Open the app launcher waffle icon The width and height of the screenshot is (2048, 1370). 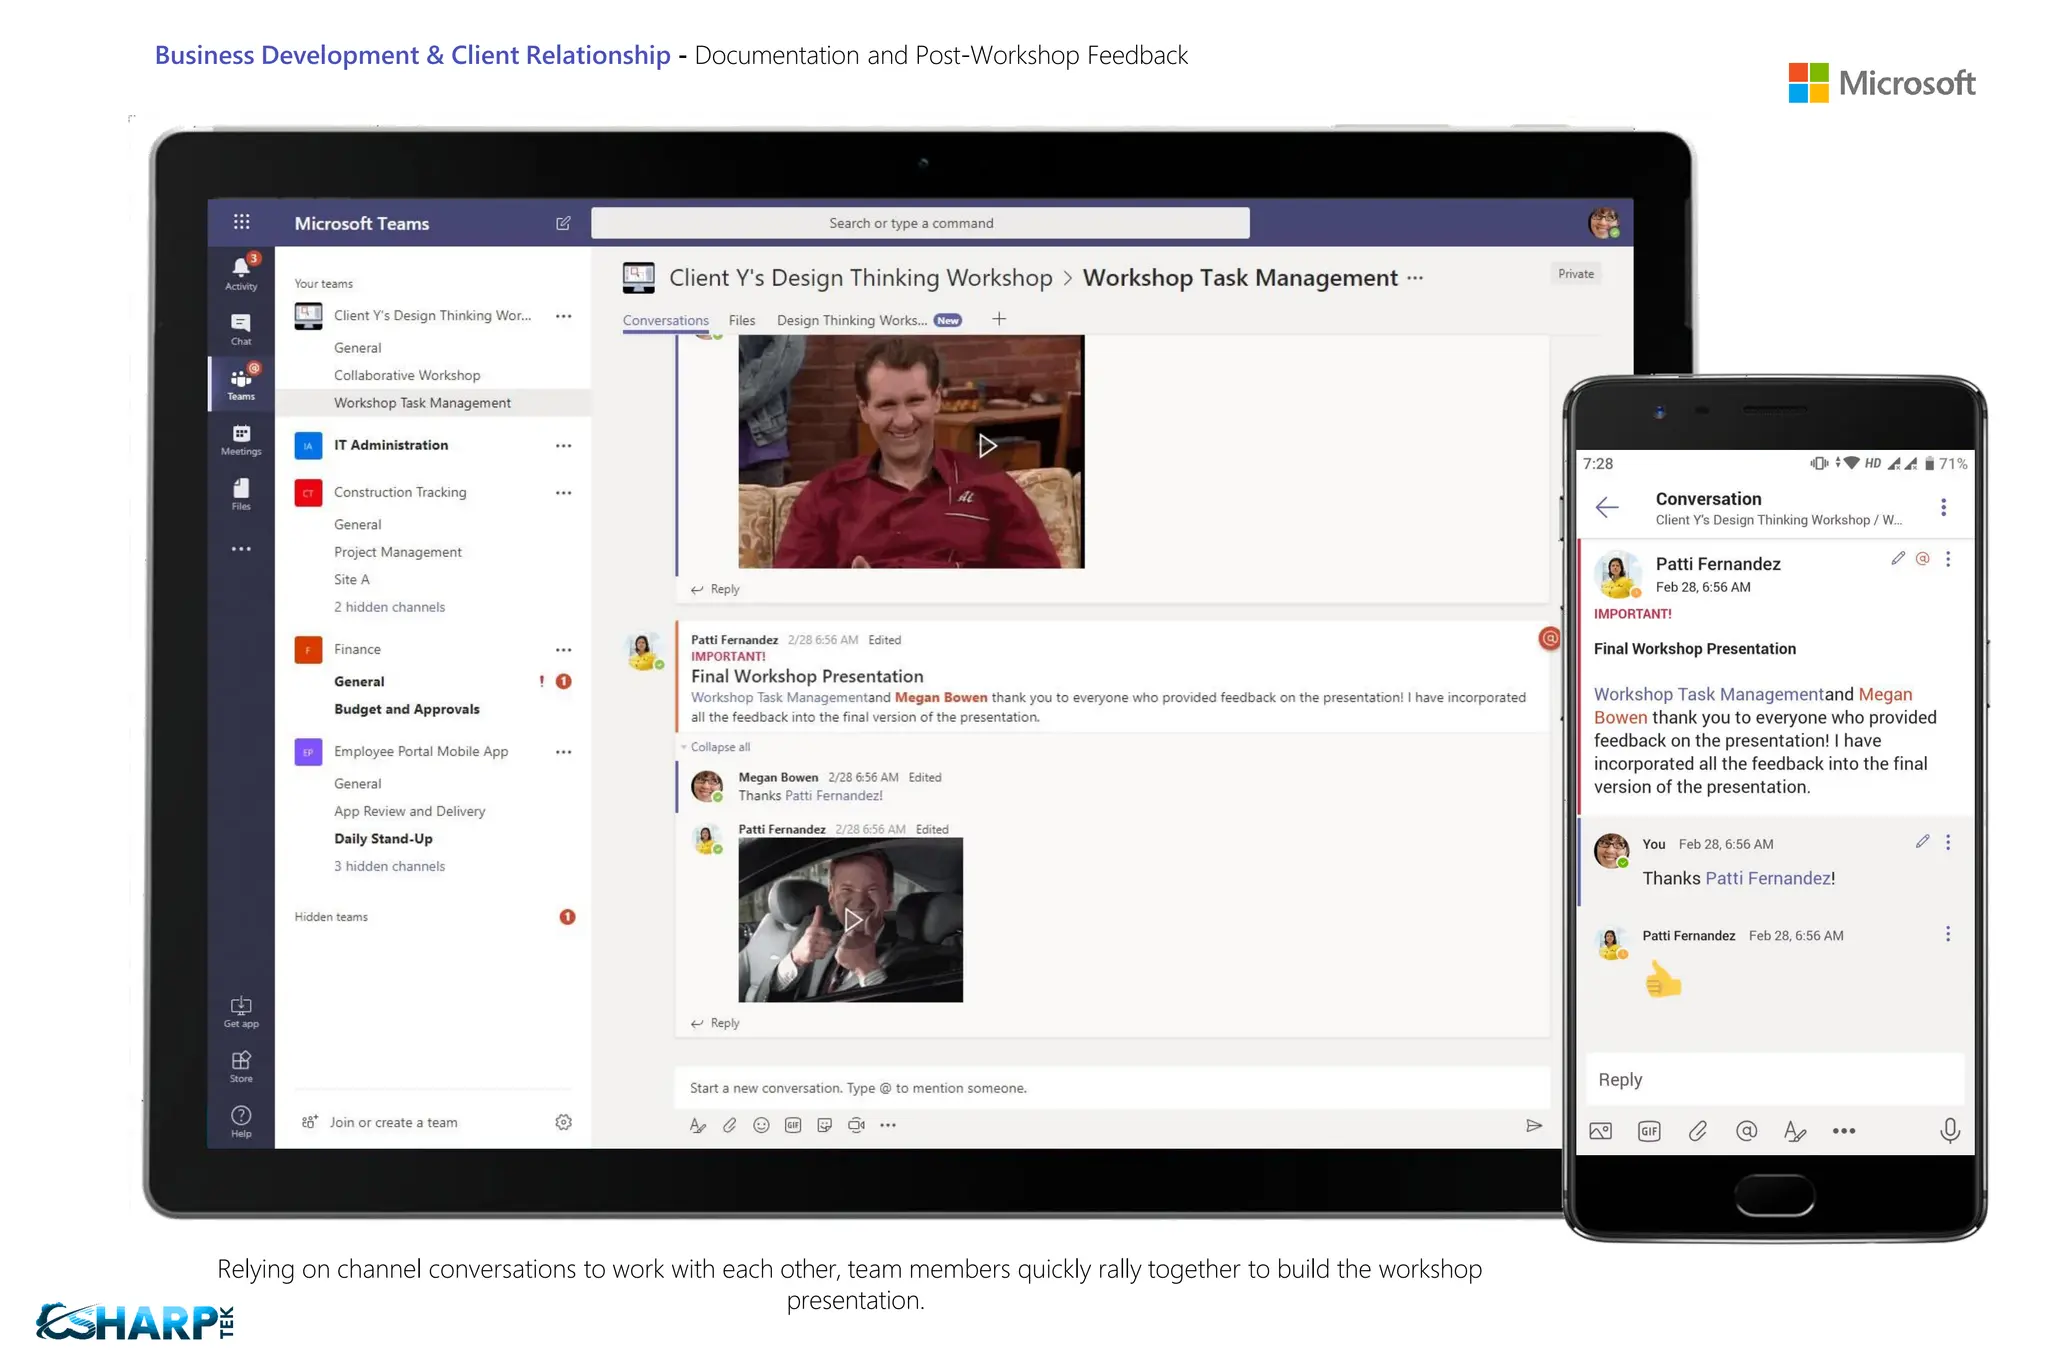(x=241, y=222)
